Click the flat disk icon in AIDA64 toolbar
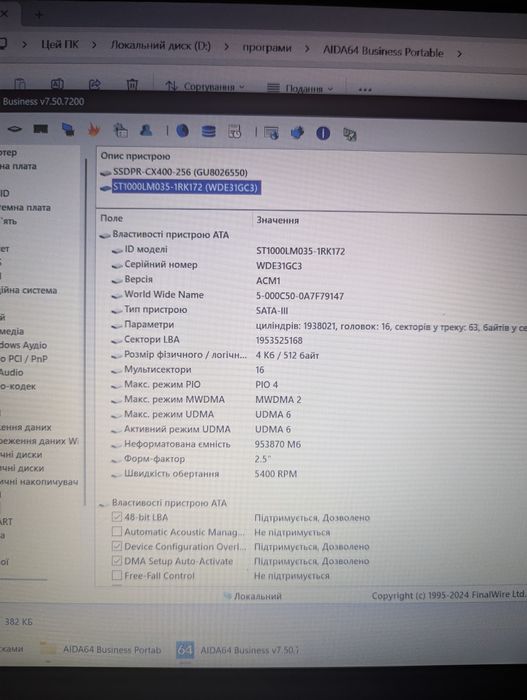Screen dimensions: 527x700 (x=14, y=129)
